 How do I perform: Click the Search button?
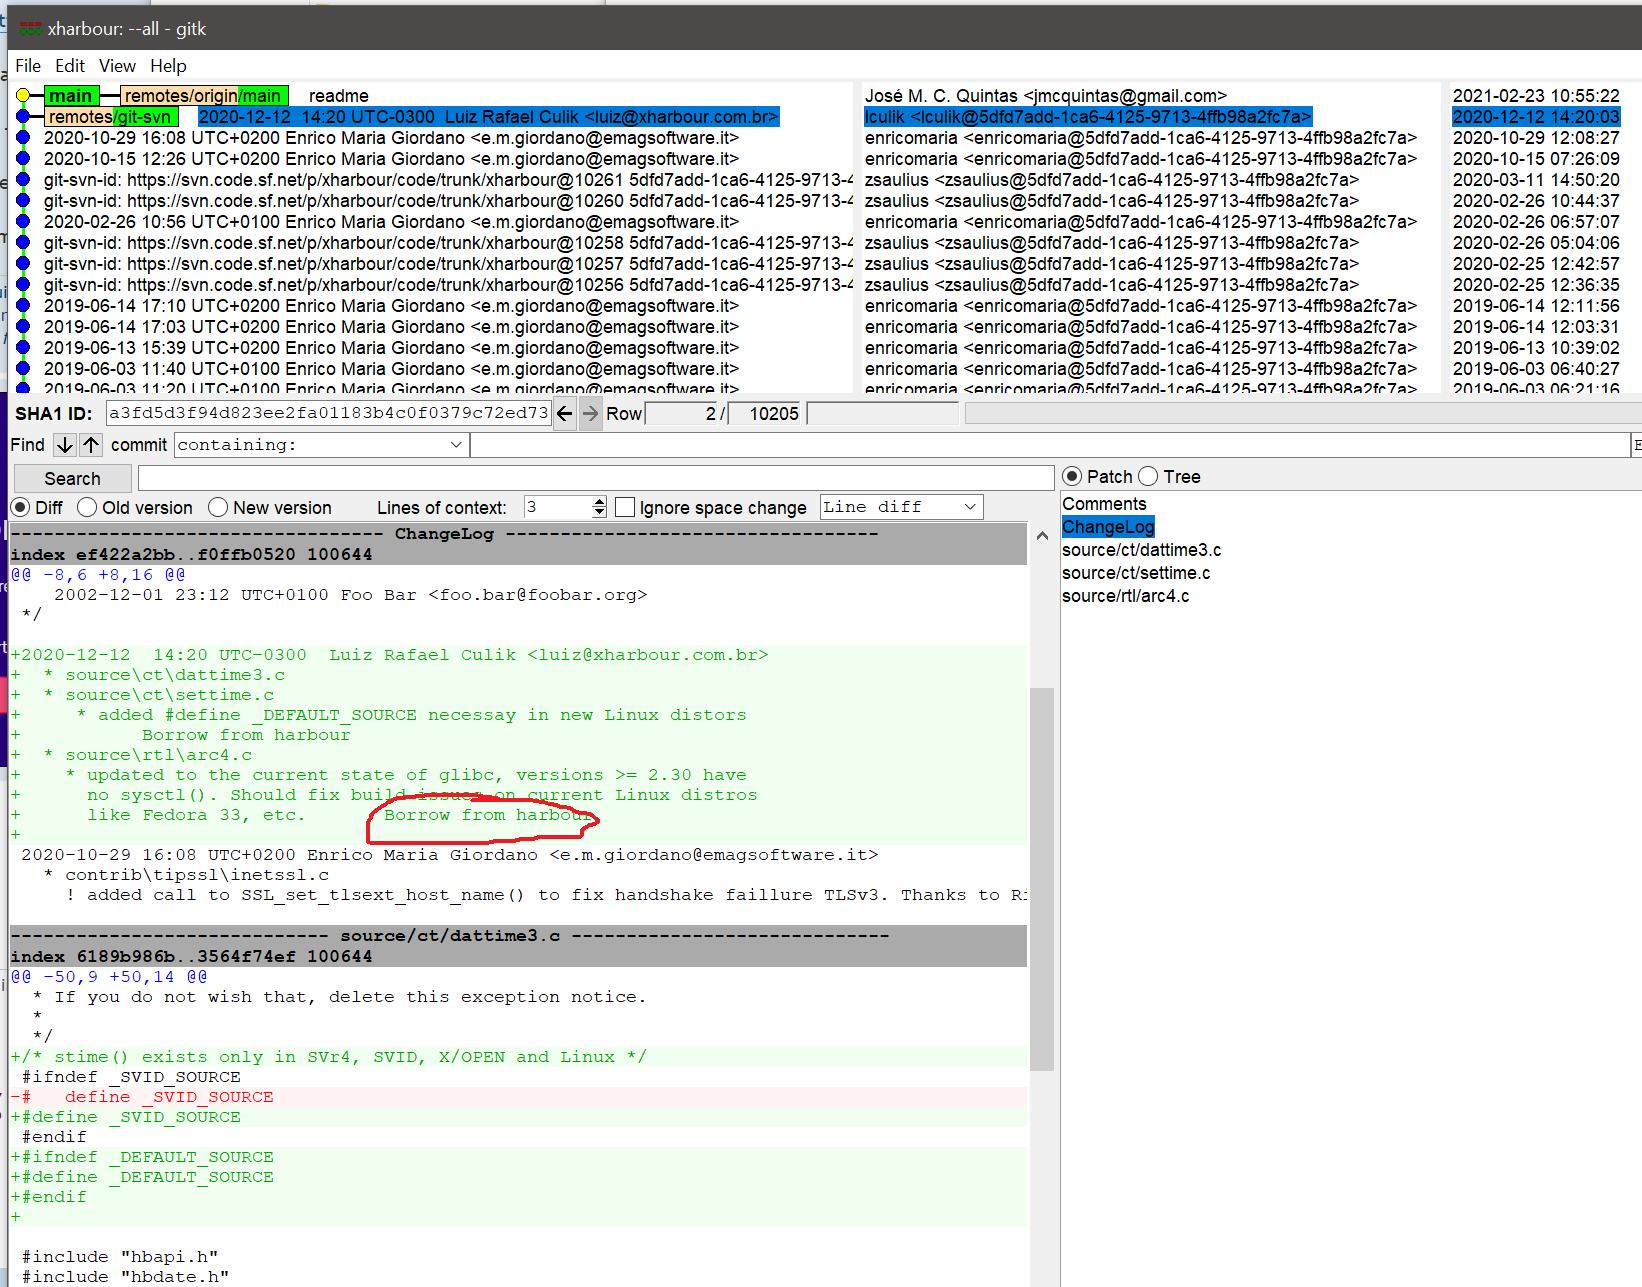[72, 479]
